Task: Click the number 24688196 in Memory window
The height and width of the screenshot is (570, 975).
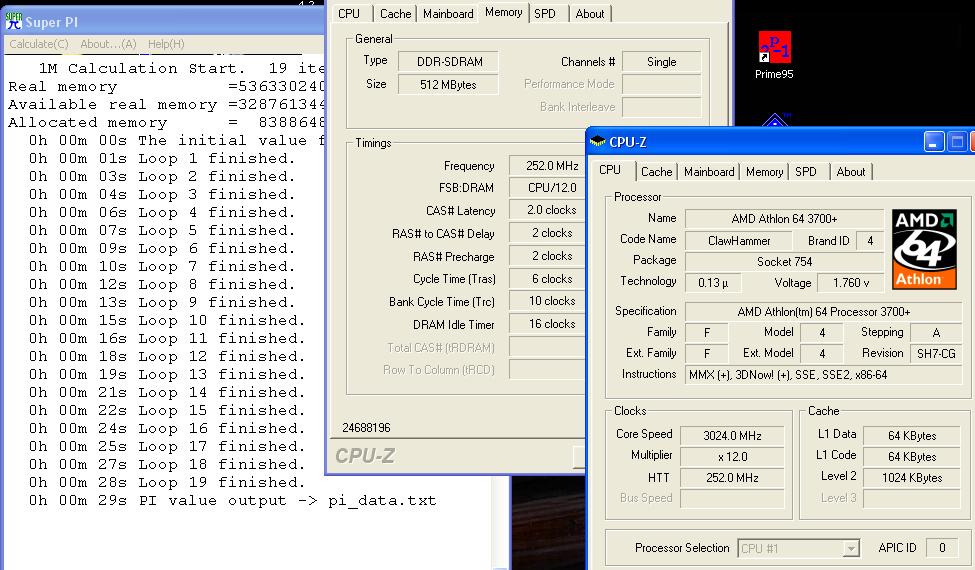Action: (366, 428)
